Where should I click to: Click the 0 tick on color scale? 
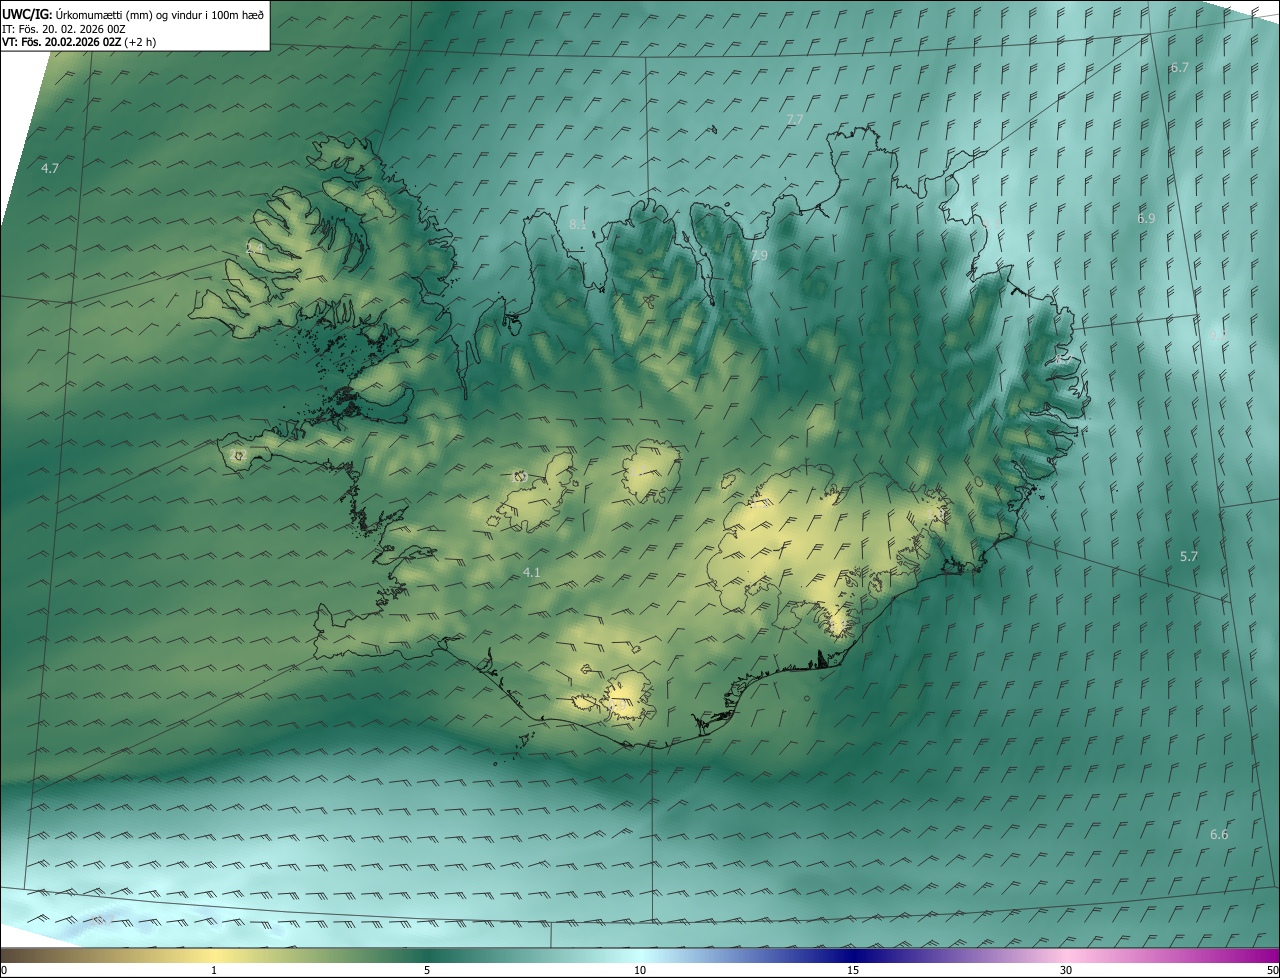(x=4, y=970)
